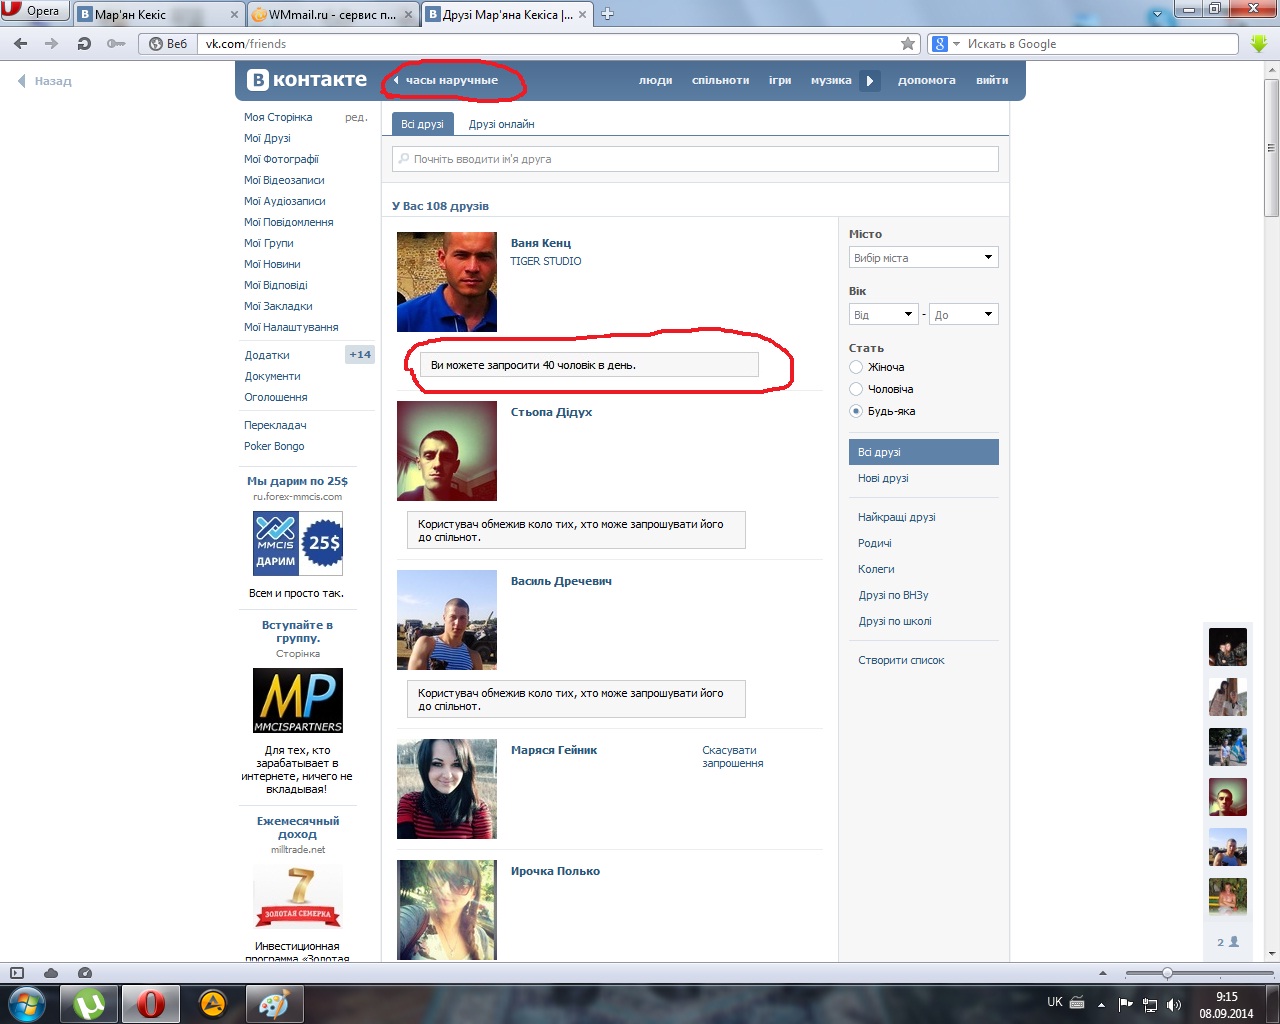Viewport: 1280px width, 1024px height.
Task: Open Ваня Кенц profile name
Action: (541, 243)
